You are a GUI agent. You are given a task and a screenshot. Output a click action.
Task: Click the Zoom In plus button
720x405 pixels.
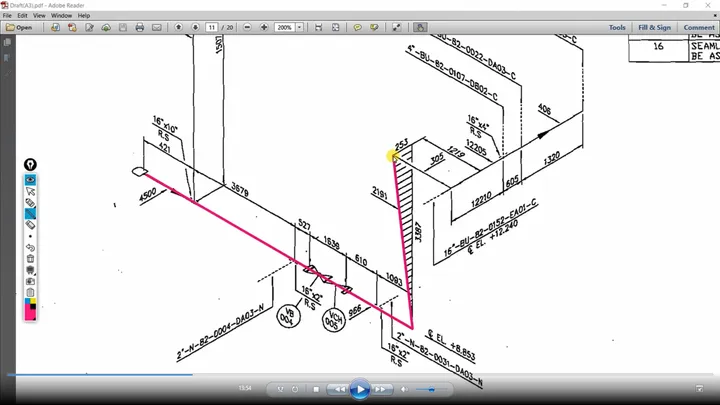(264, 28)
